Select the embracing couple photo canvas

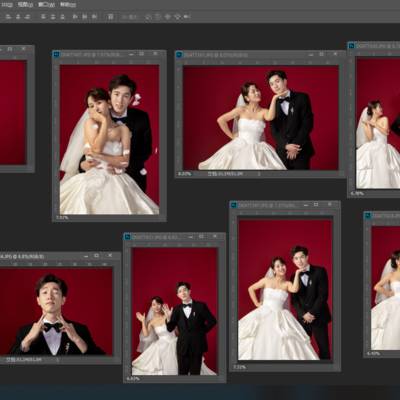point(109,139)
